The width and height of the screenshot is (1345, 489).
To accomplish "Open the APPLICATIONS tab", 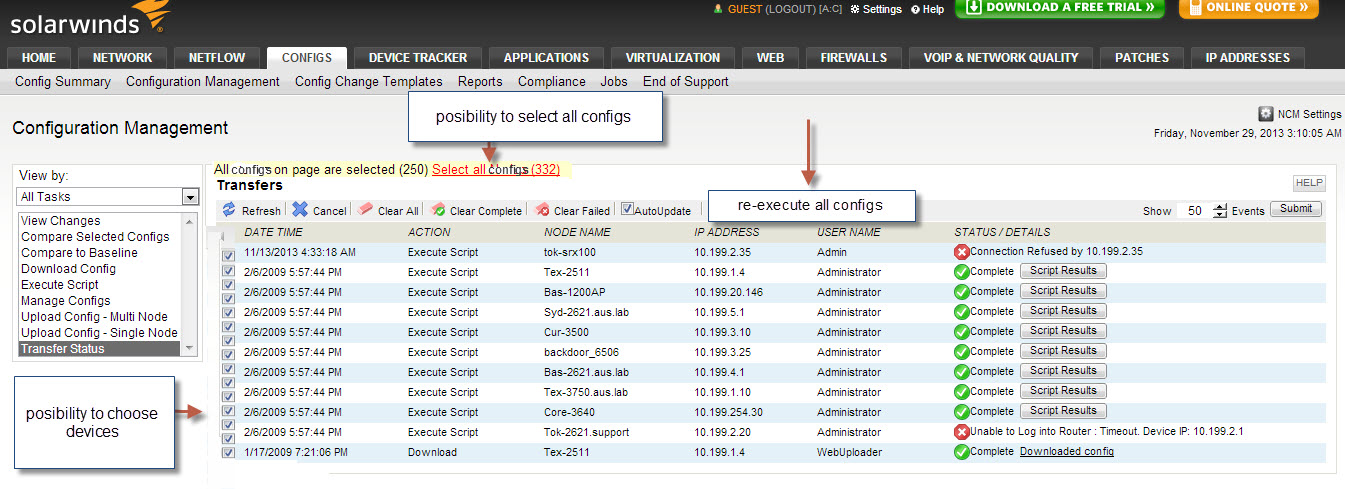I will point(546,58).
